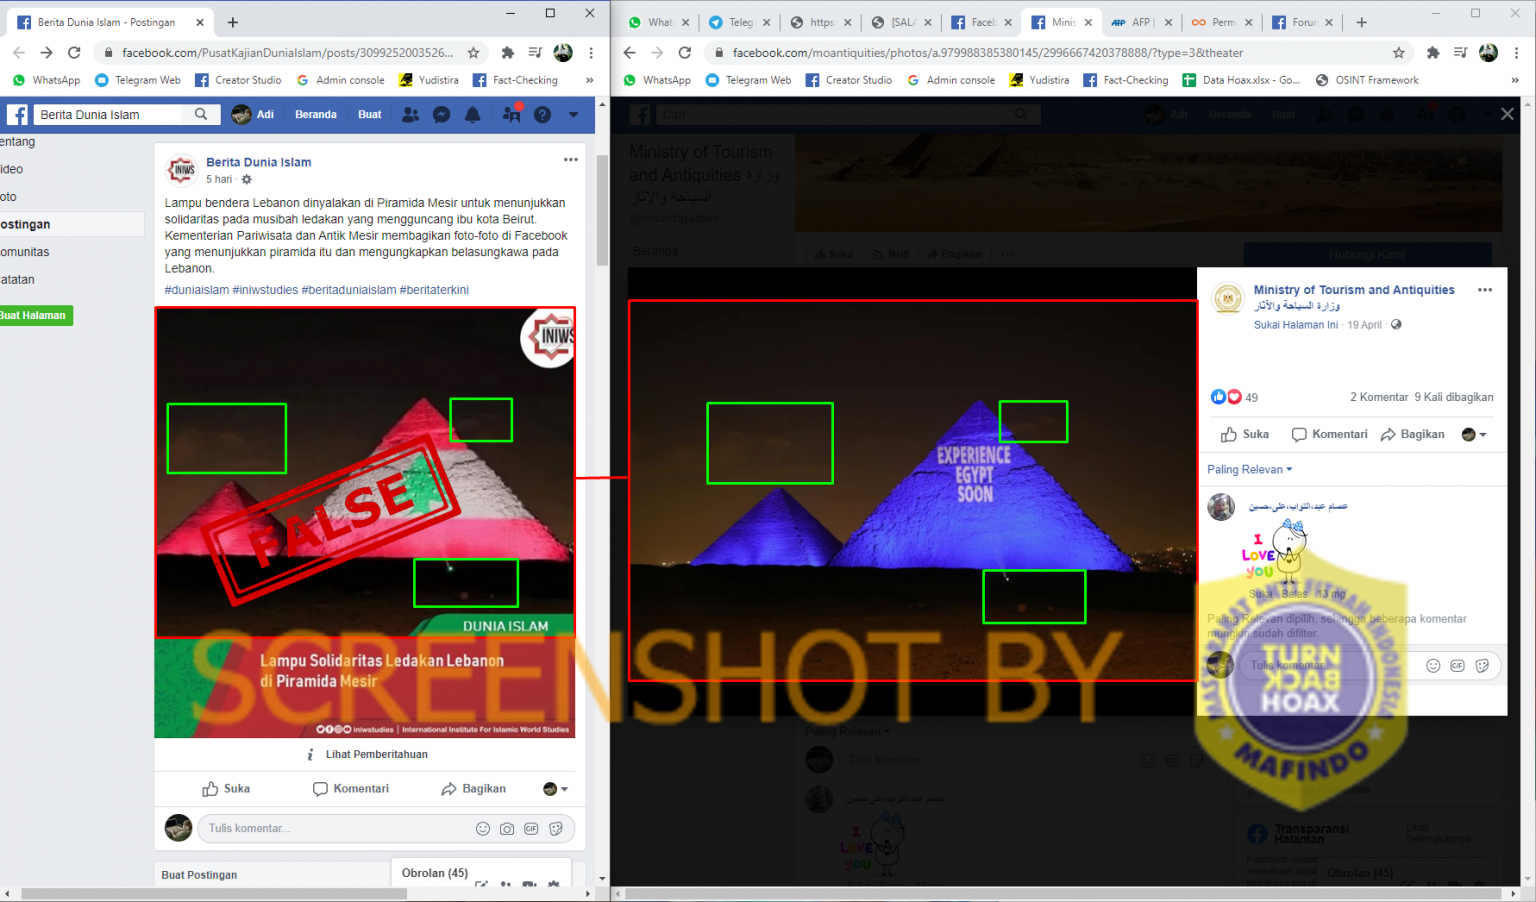Open options dots on Ministry of Tourism photo

coord(1485,290)
